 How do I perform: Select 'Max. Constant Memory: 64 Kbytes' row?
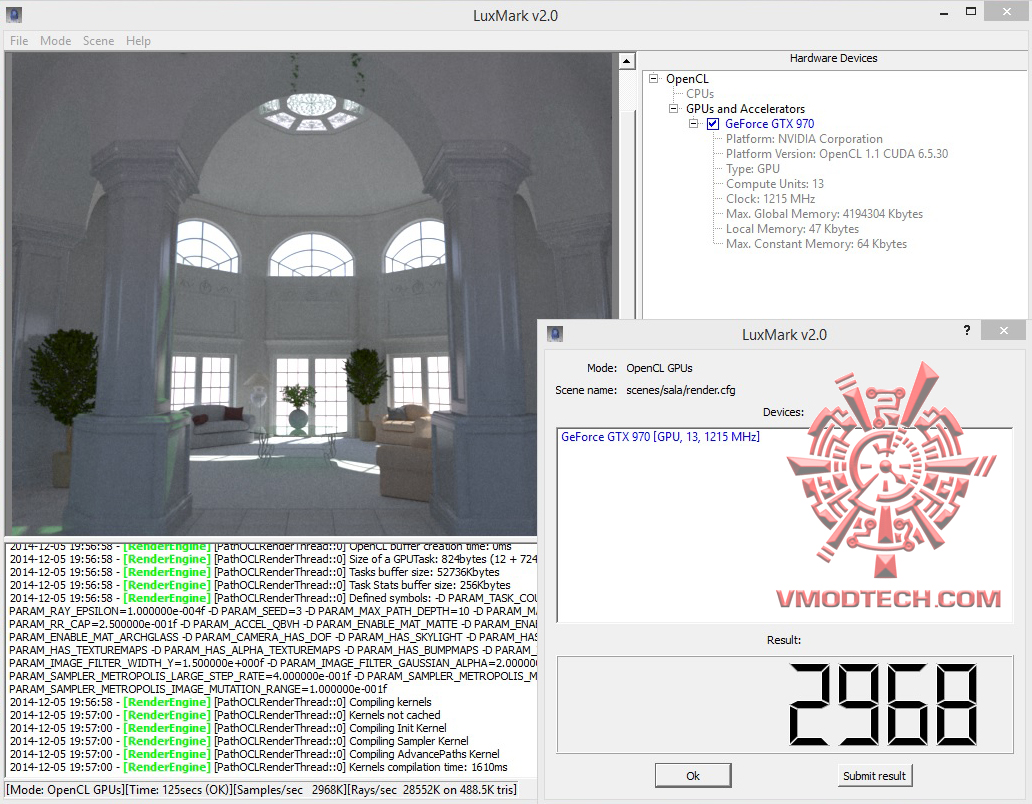click(816, 244)
